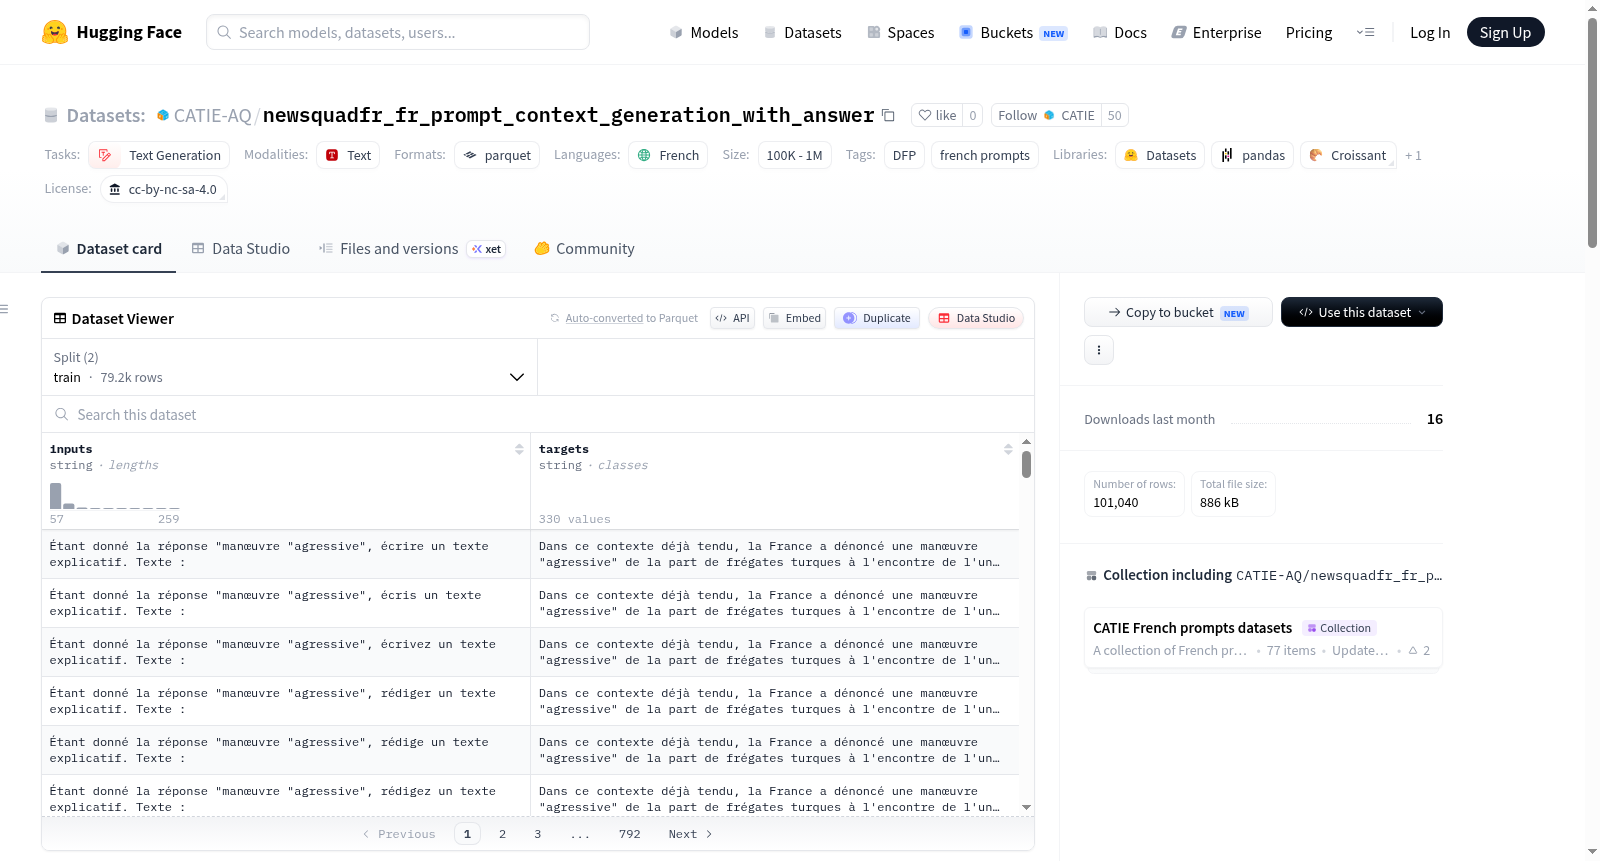Viewport: 1600px width, 861px height.
Task: Click the inputs lengths histogram bar
Action: point(56,496)
